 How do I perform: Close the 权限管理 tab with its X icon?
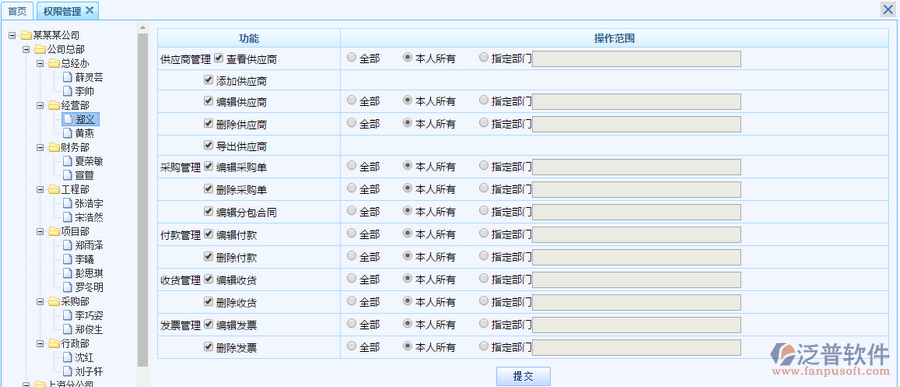click(x=89, y=10)
